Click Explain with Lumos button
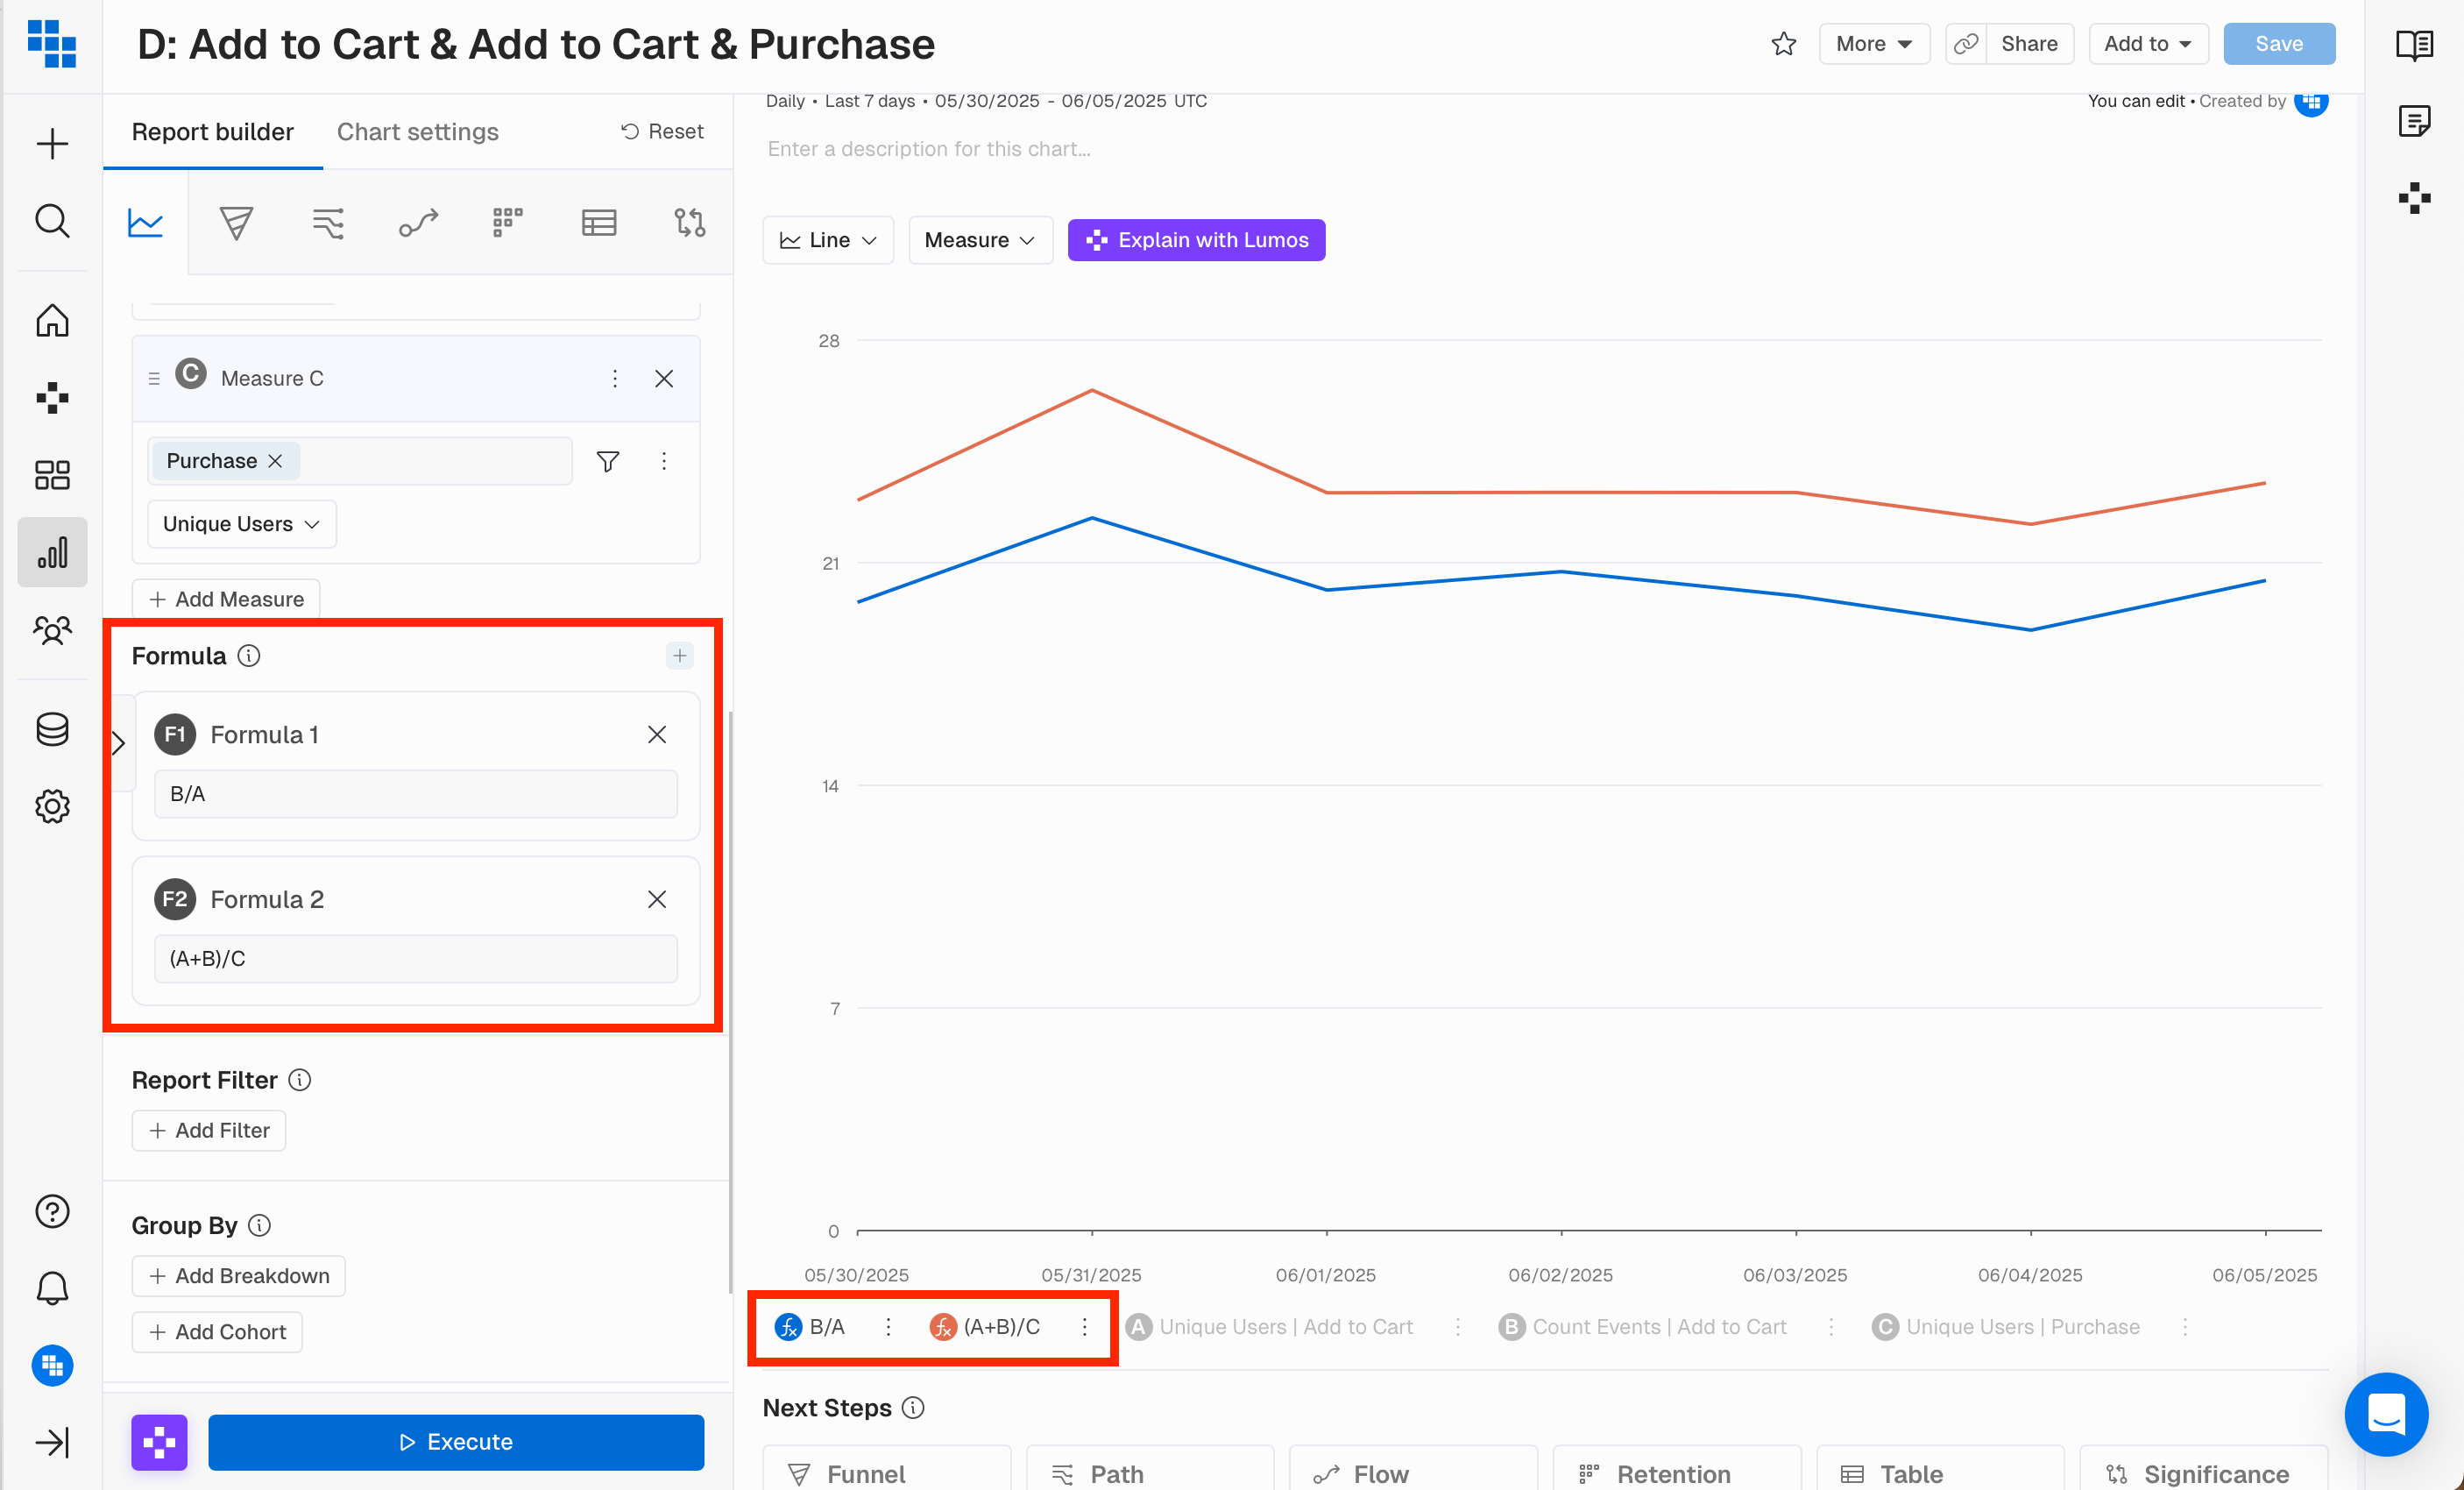This screenshot has width=2464, height=1490. pyautogui.click(x=1196, y=240)
